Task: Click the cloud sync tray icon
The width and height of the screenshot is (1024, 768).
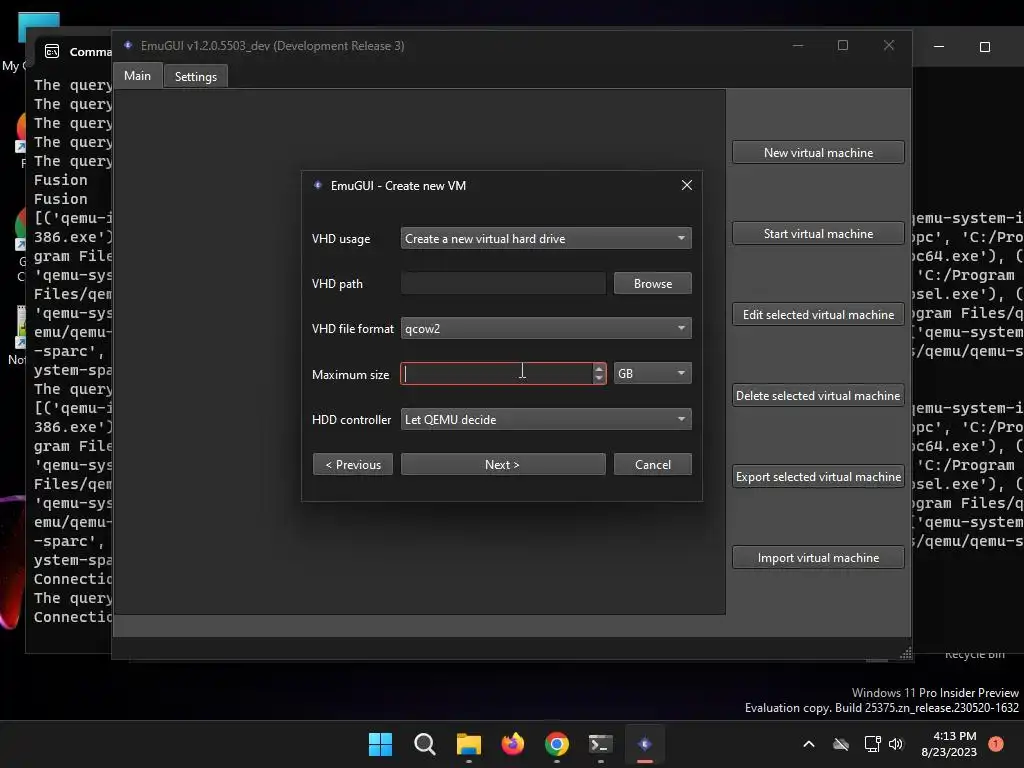Action: pyautogui.click(x=841, y=744)
